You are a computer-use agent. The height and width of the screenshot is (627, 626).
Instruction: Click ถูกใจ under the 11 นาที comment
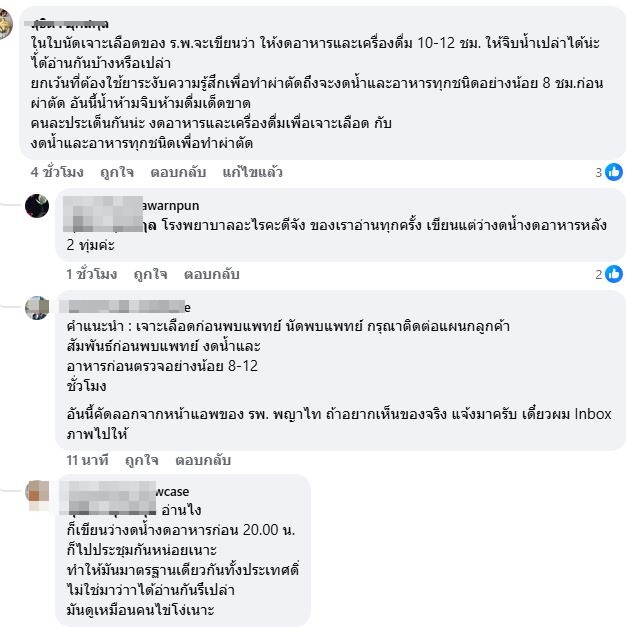[x=142, y=460]
